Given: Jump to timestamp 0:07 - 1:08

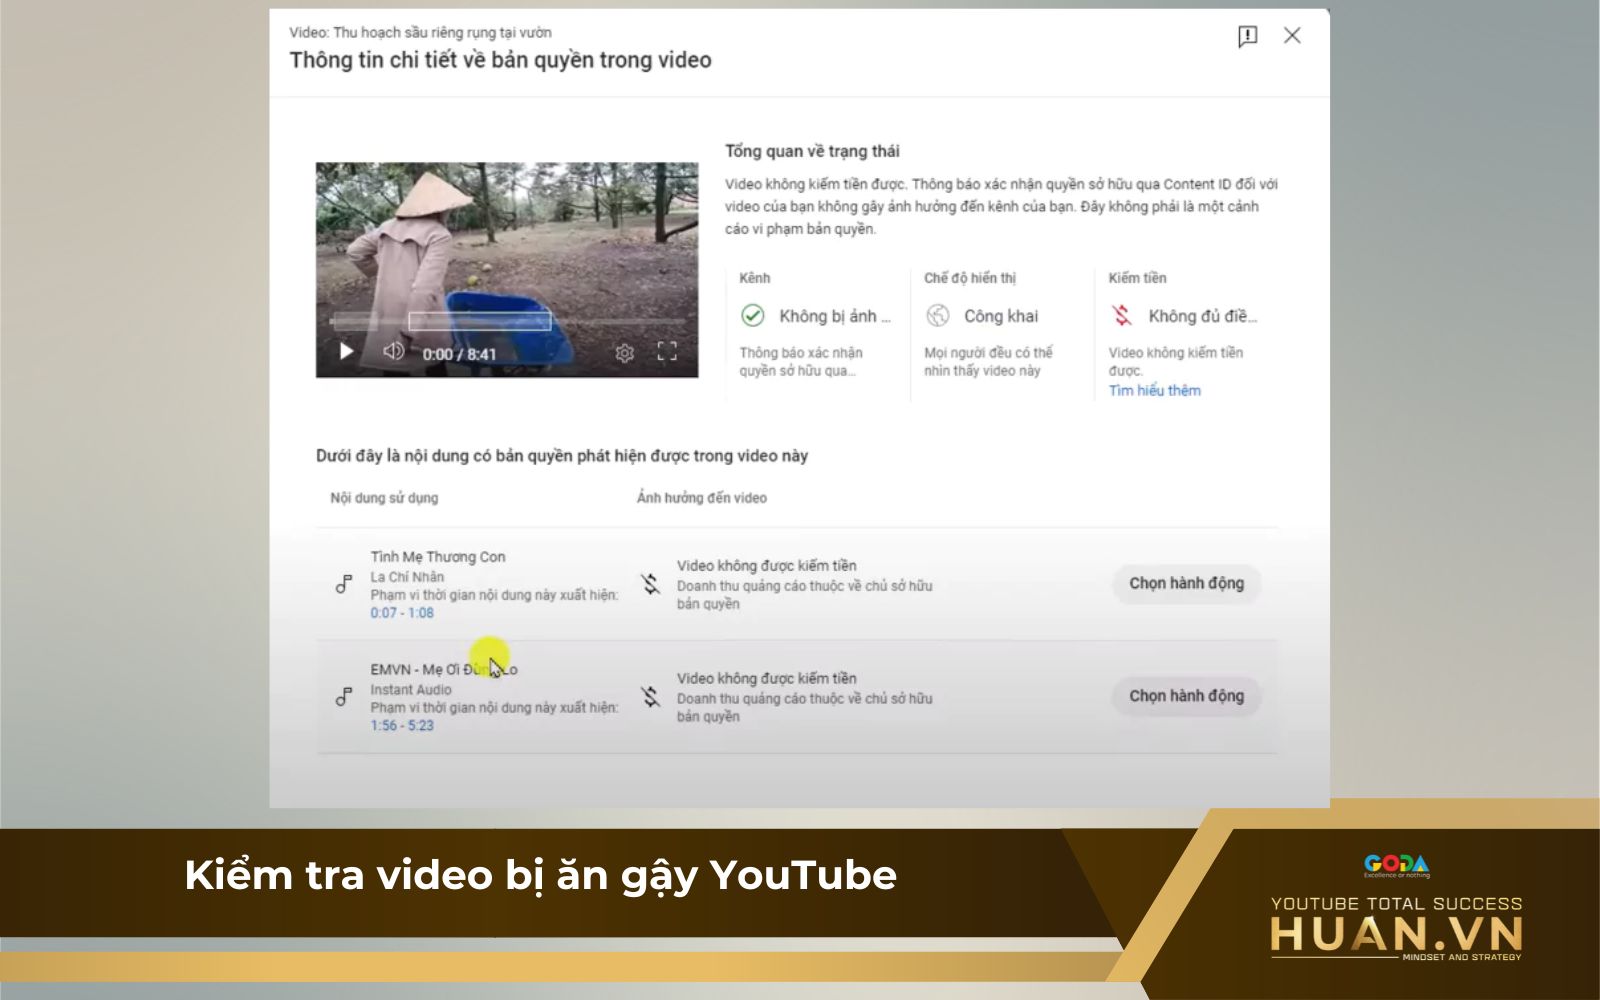Looking at the screenshot, I should click(x=402, y=613).
